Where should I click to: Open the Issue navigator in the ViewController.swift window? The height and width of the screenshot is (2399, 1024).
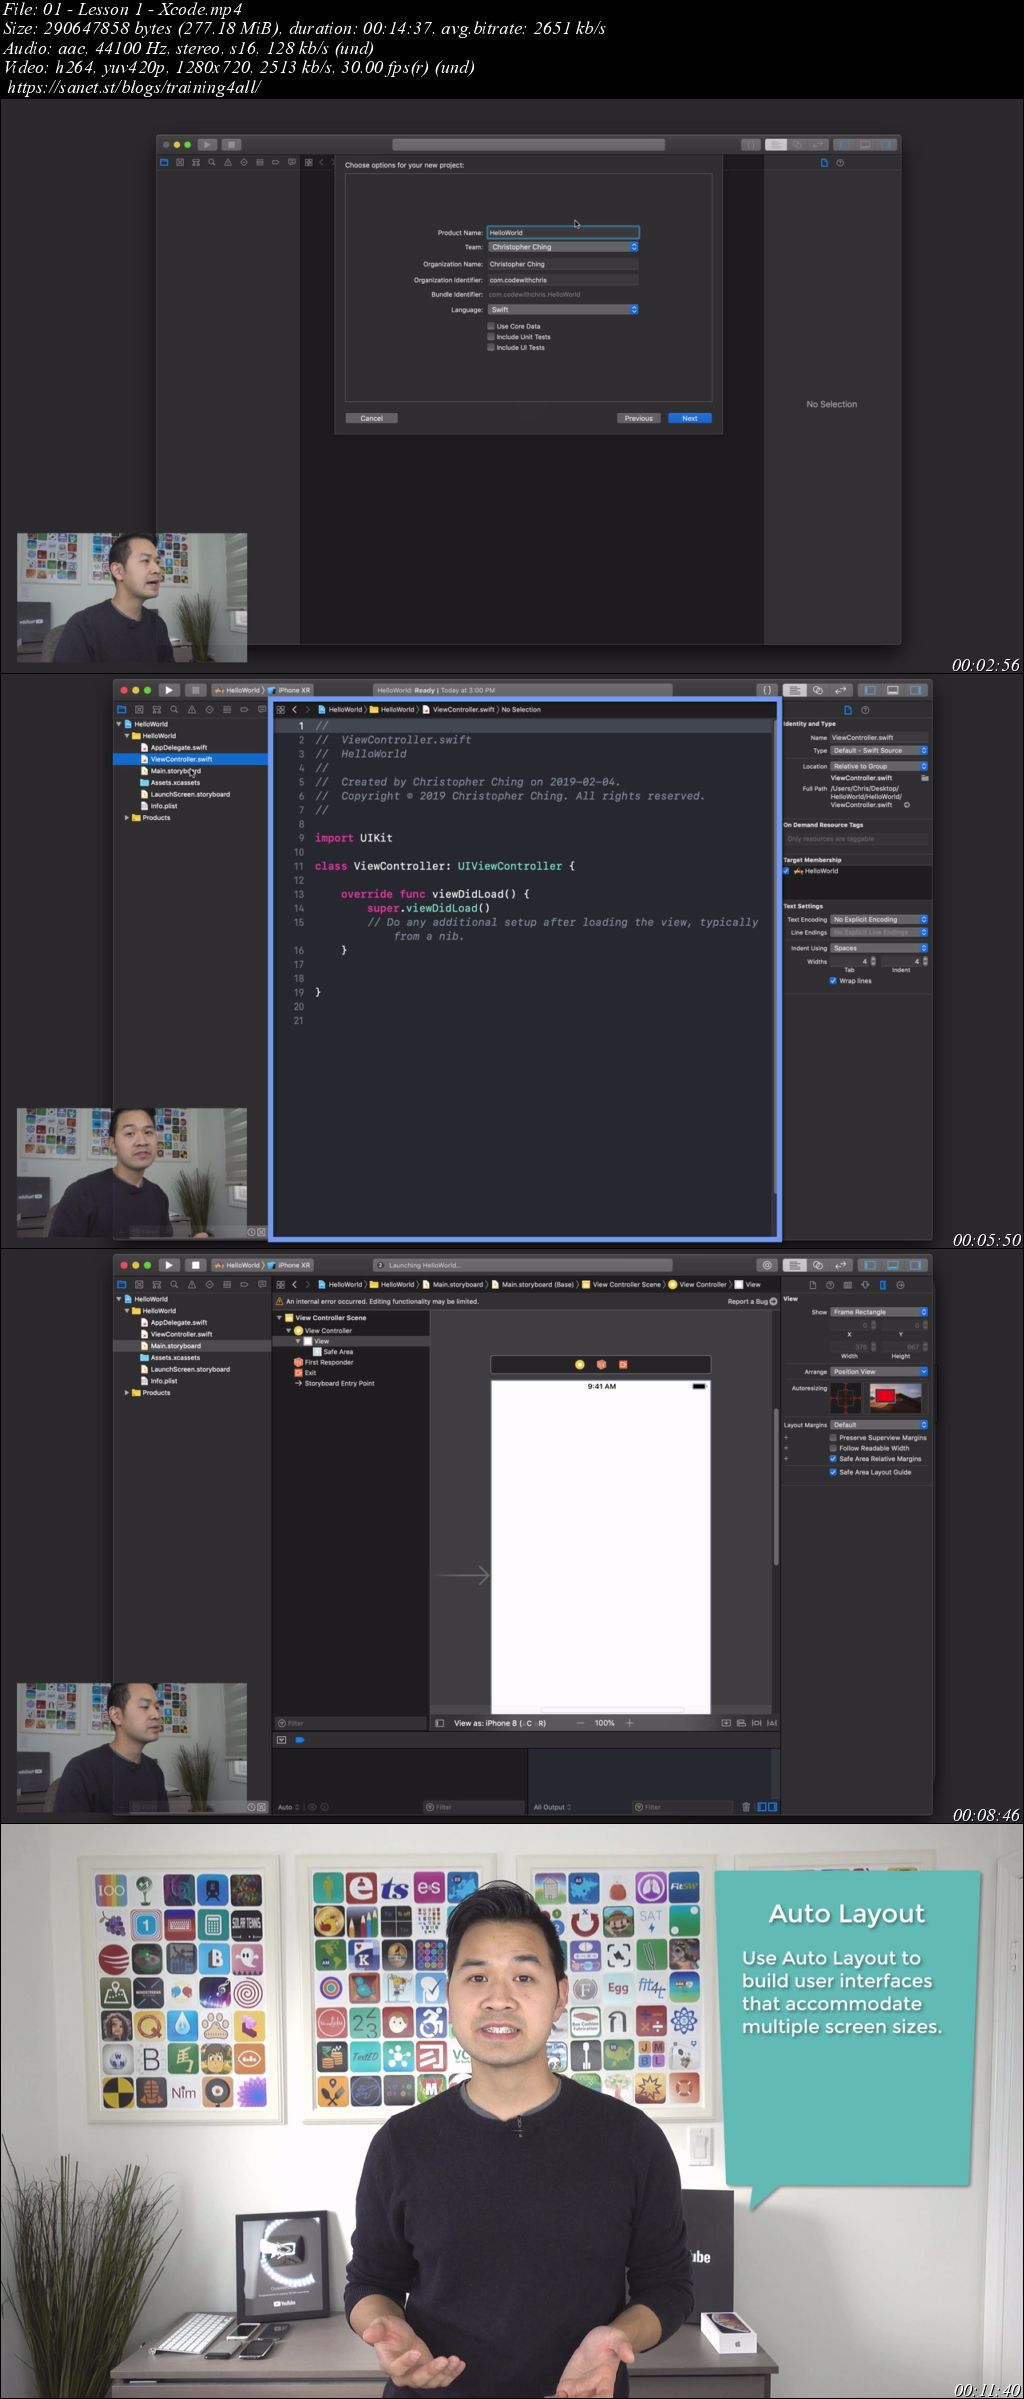click(192, 710)
